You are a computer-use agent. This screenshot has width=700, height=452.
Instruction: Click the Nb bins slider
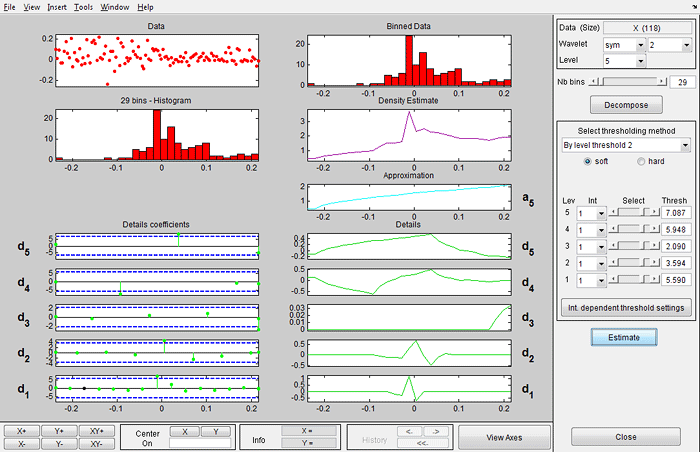coord(628,81)
